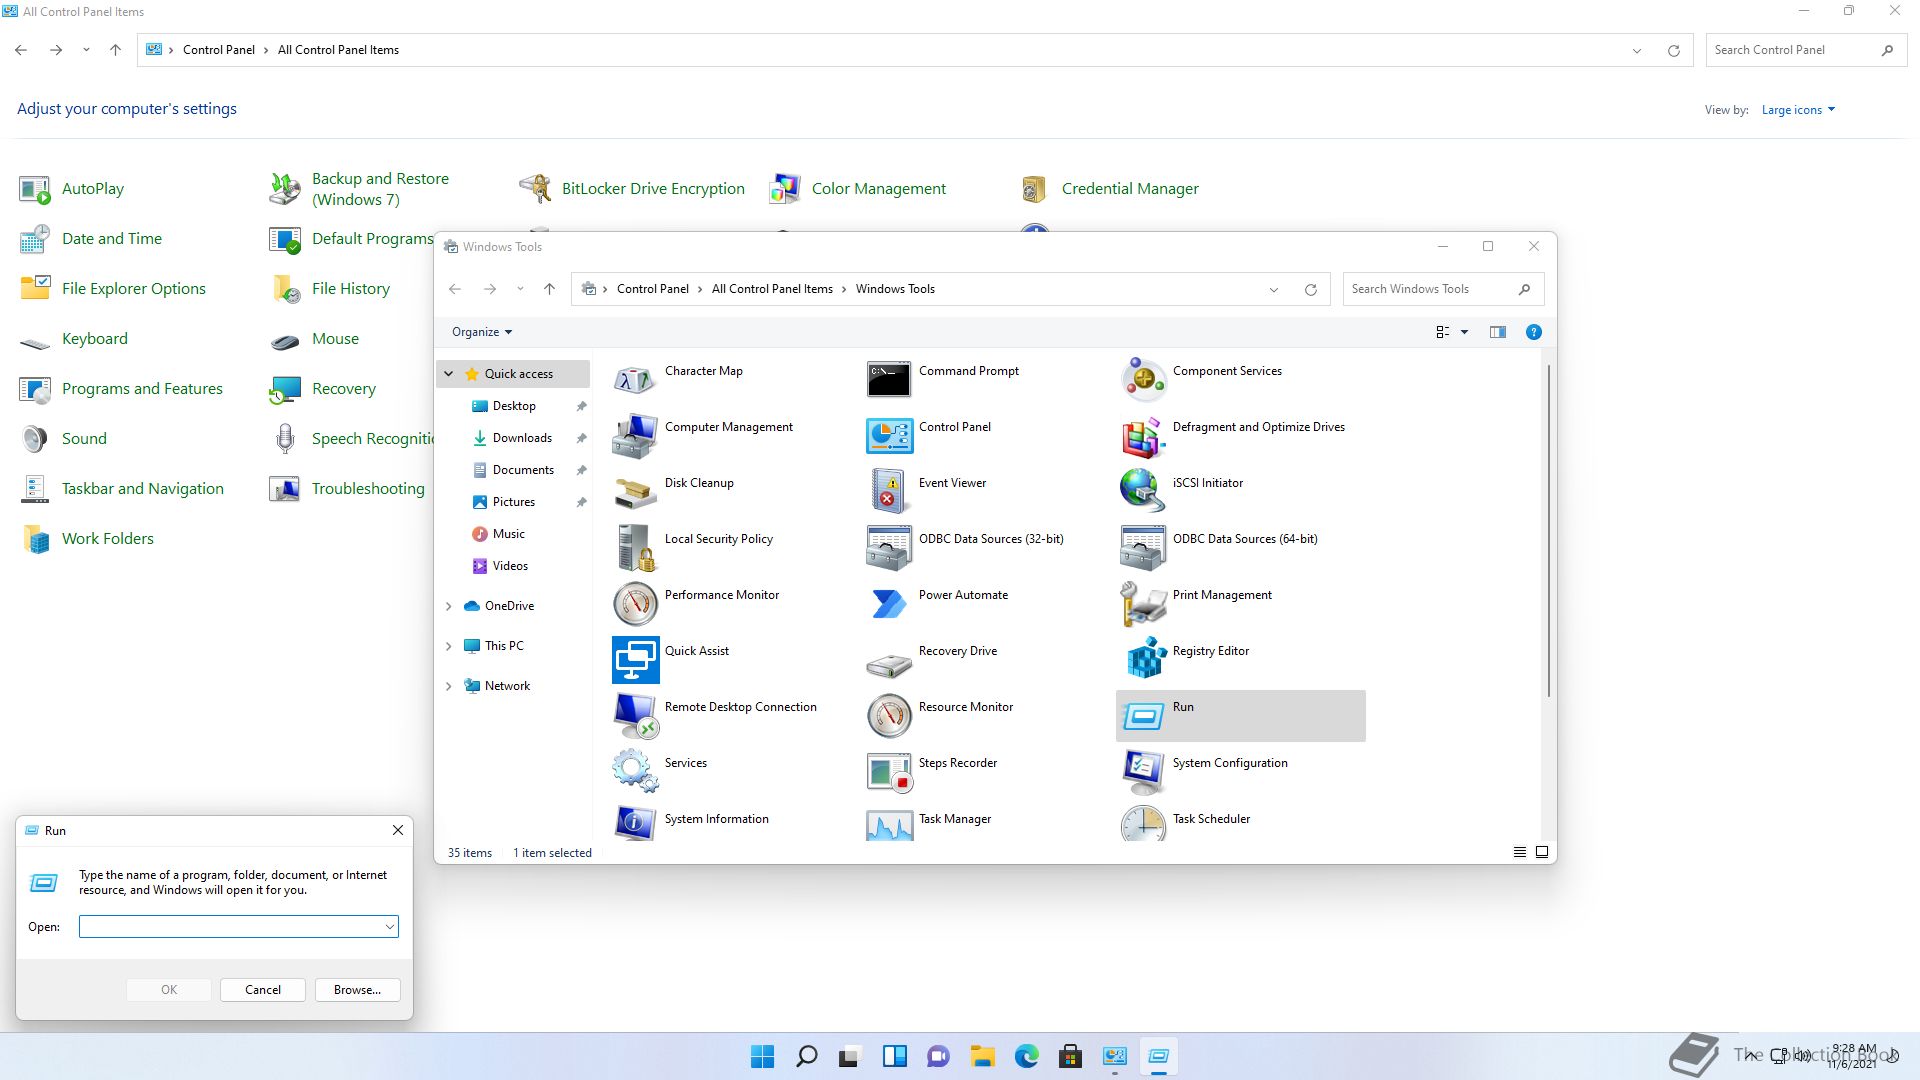Open the Windows Start button

(x=762, y=1056)
